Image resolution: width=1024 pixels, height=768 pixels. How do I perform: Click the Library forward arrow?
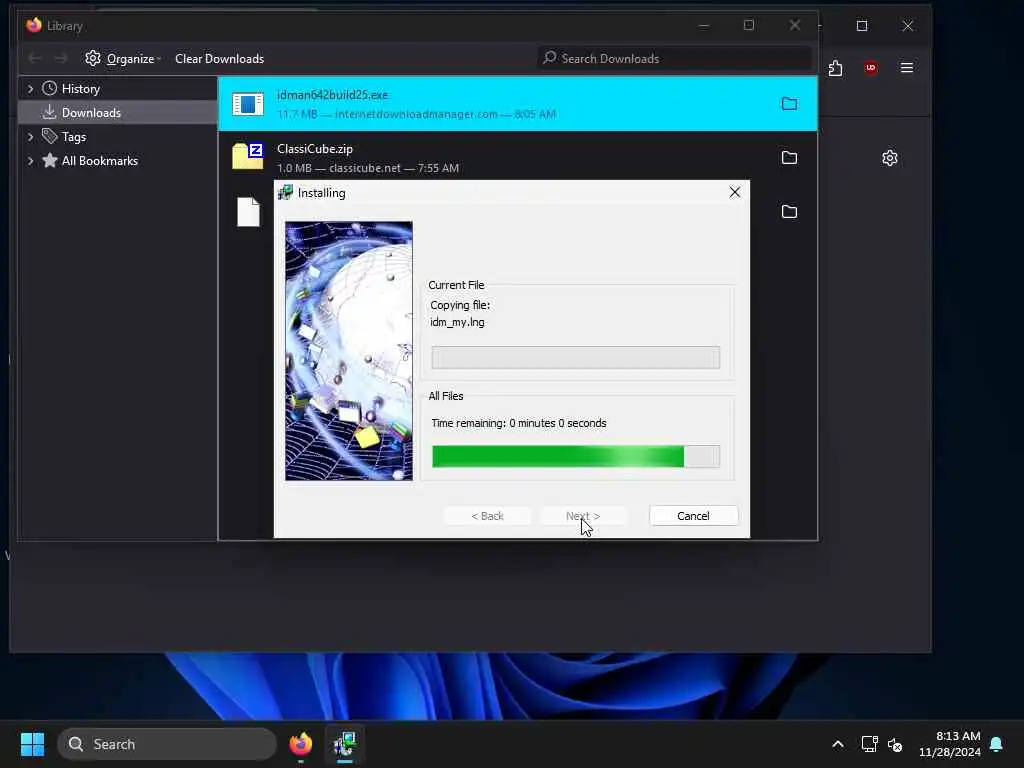click(61, 59)
